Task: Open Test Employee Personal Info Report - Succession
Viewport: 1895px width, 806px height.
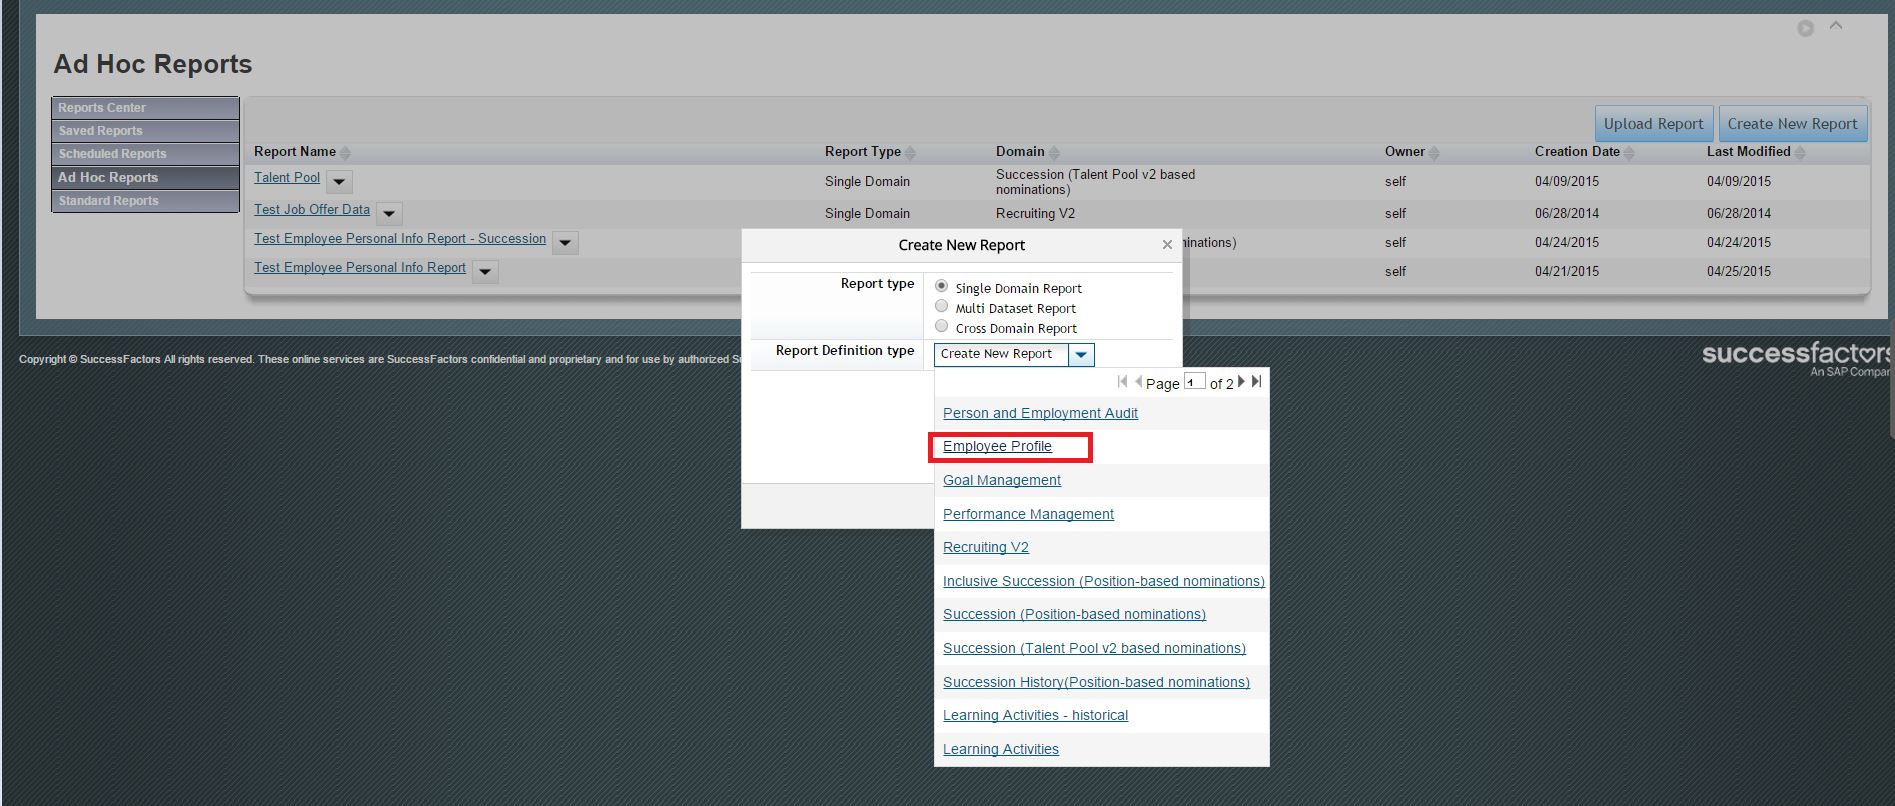Action: pyautogui.click(x=400, y=239)
